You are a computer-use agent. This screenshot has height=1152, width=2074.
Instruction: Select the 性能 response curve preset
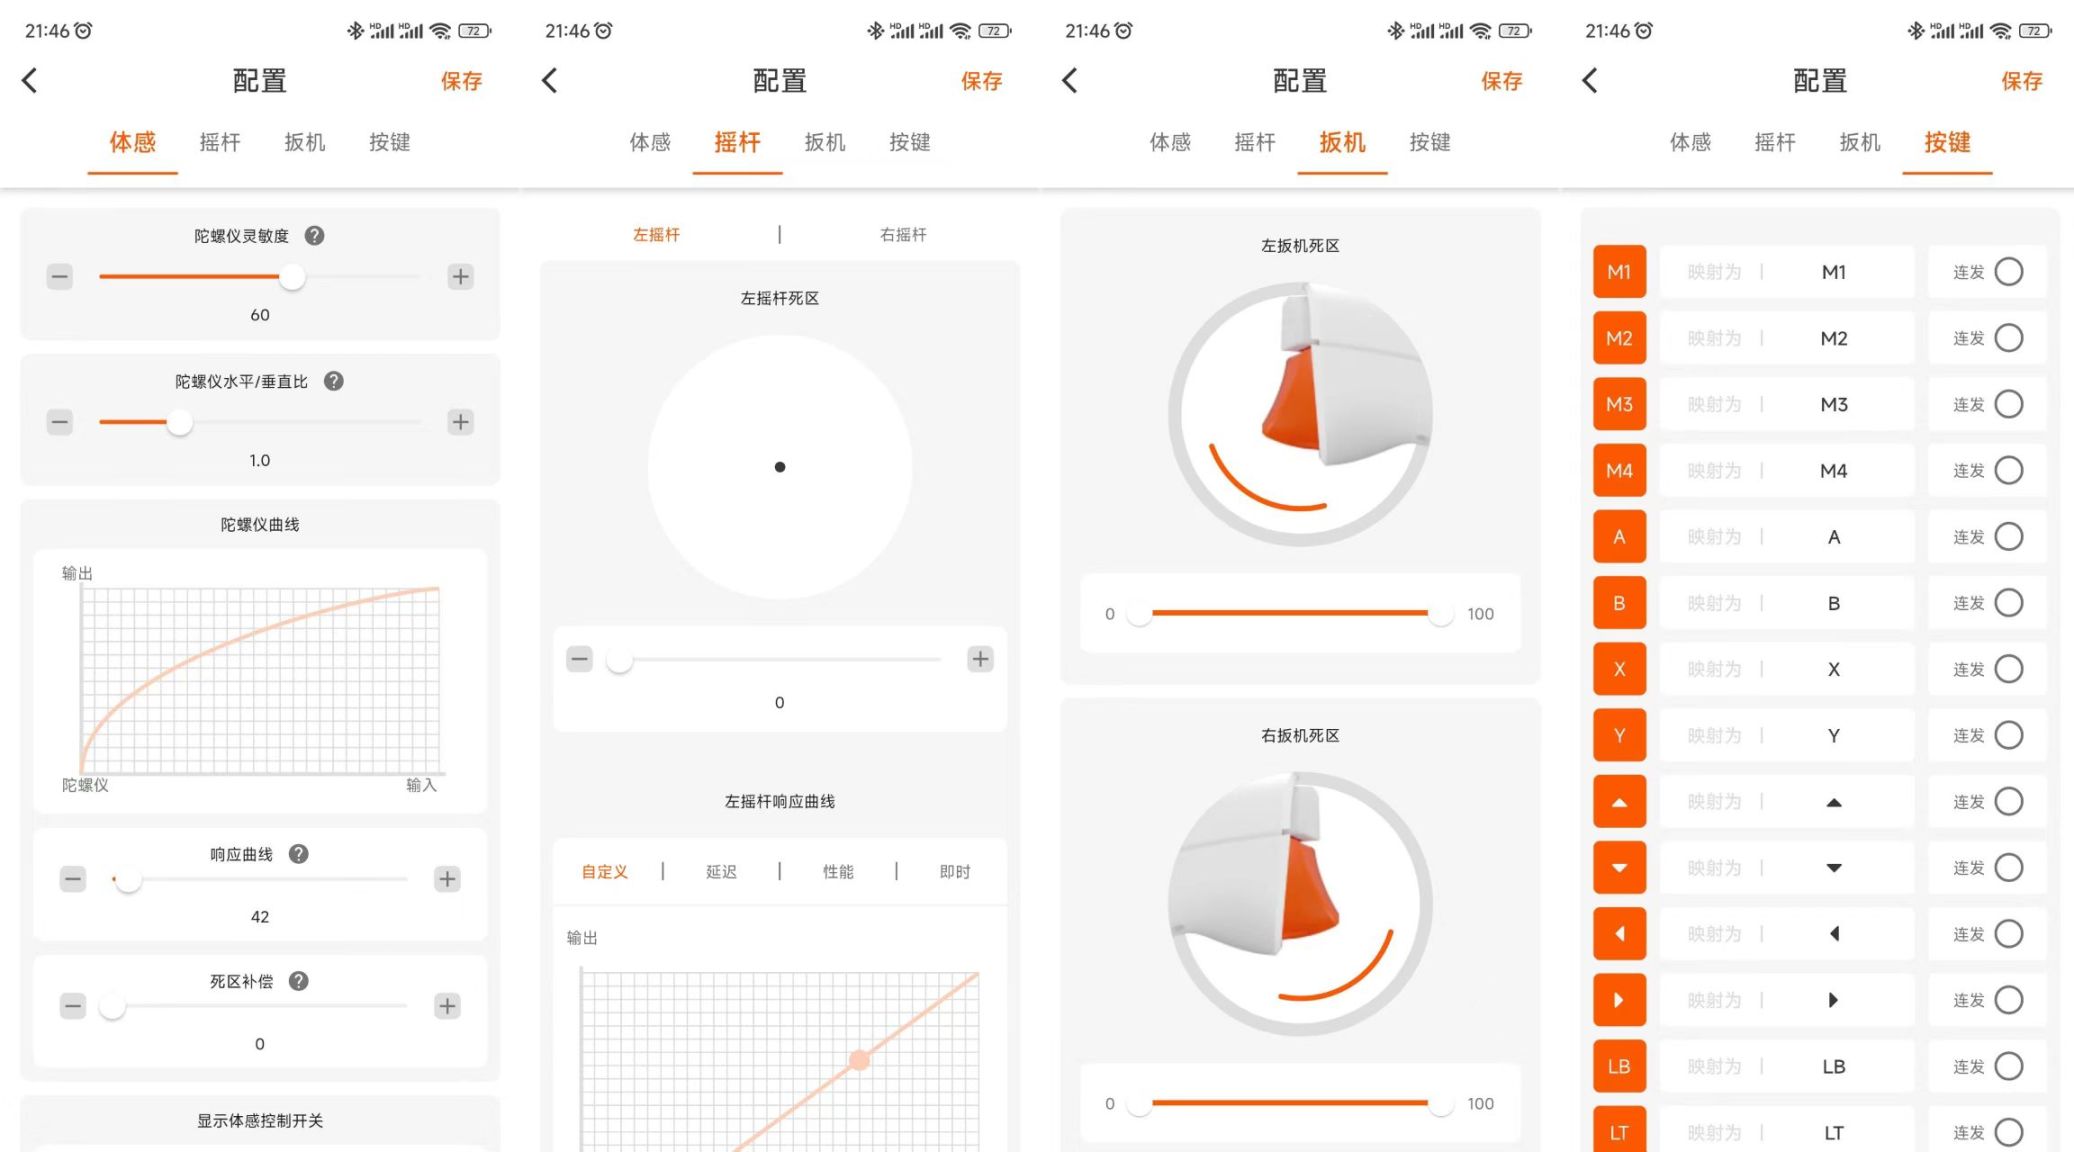[838, 872]
